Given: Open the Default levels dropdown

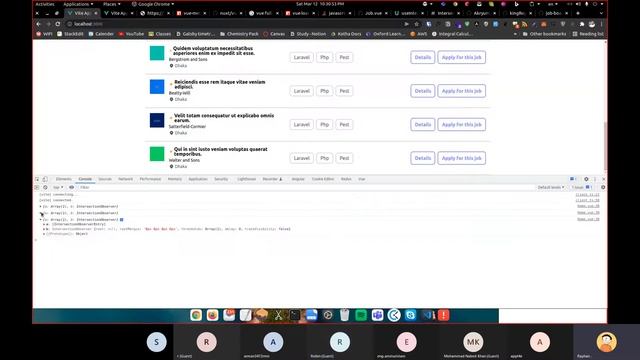Looking at the screenshot, I should tap(551, 187).
